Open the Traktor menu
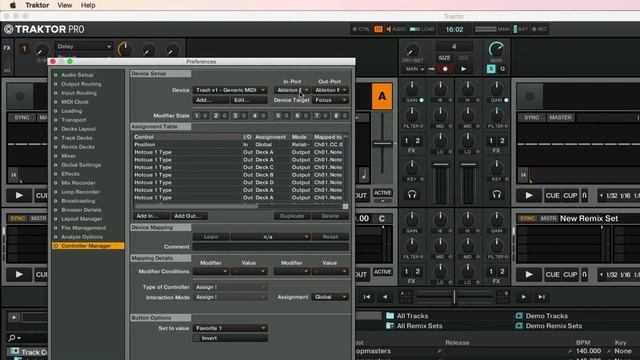 point(37,5)
